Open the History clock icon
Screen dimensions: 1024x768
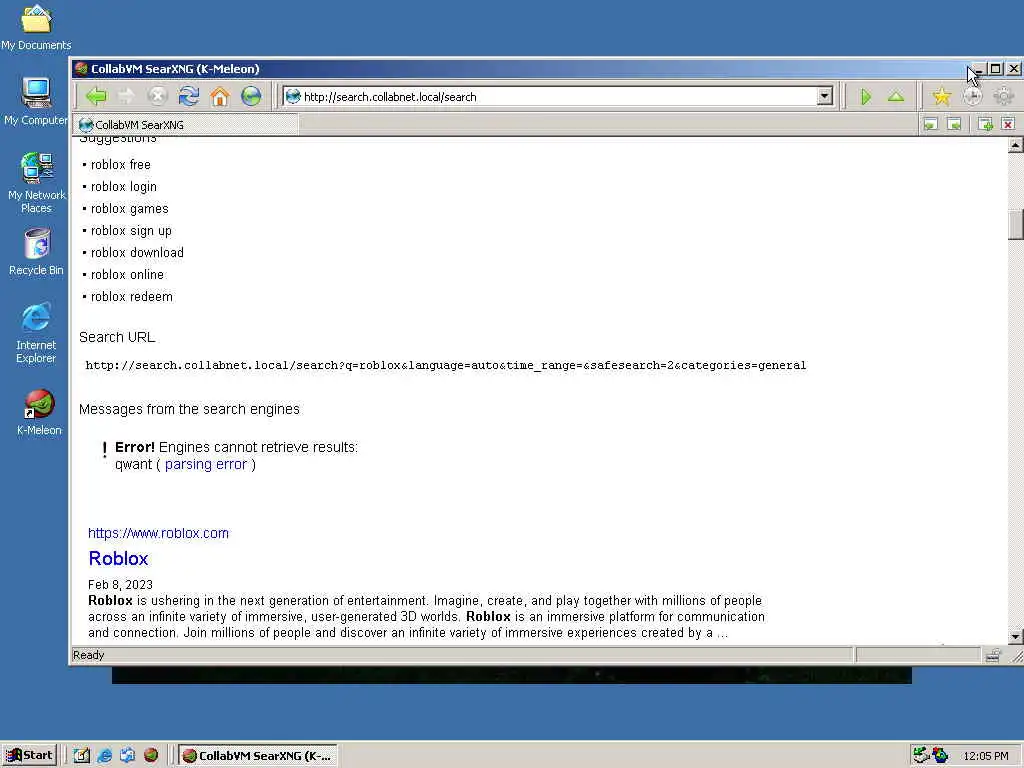pos(972,97)
